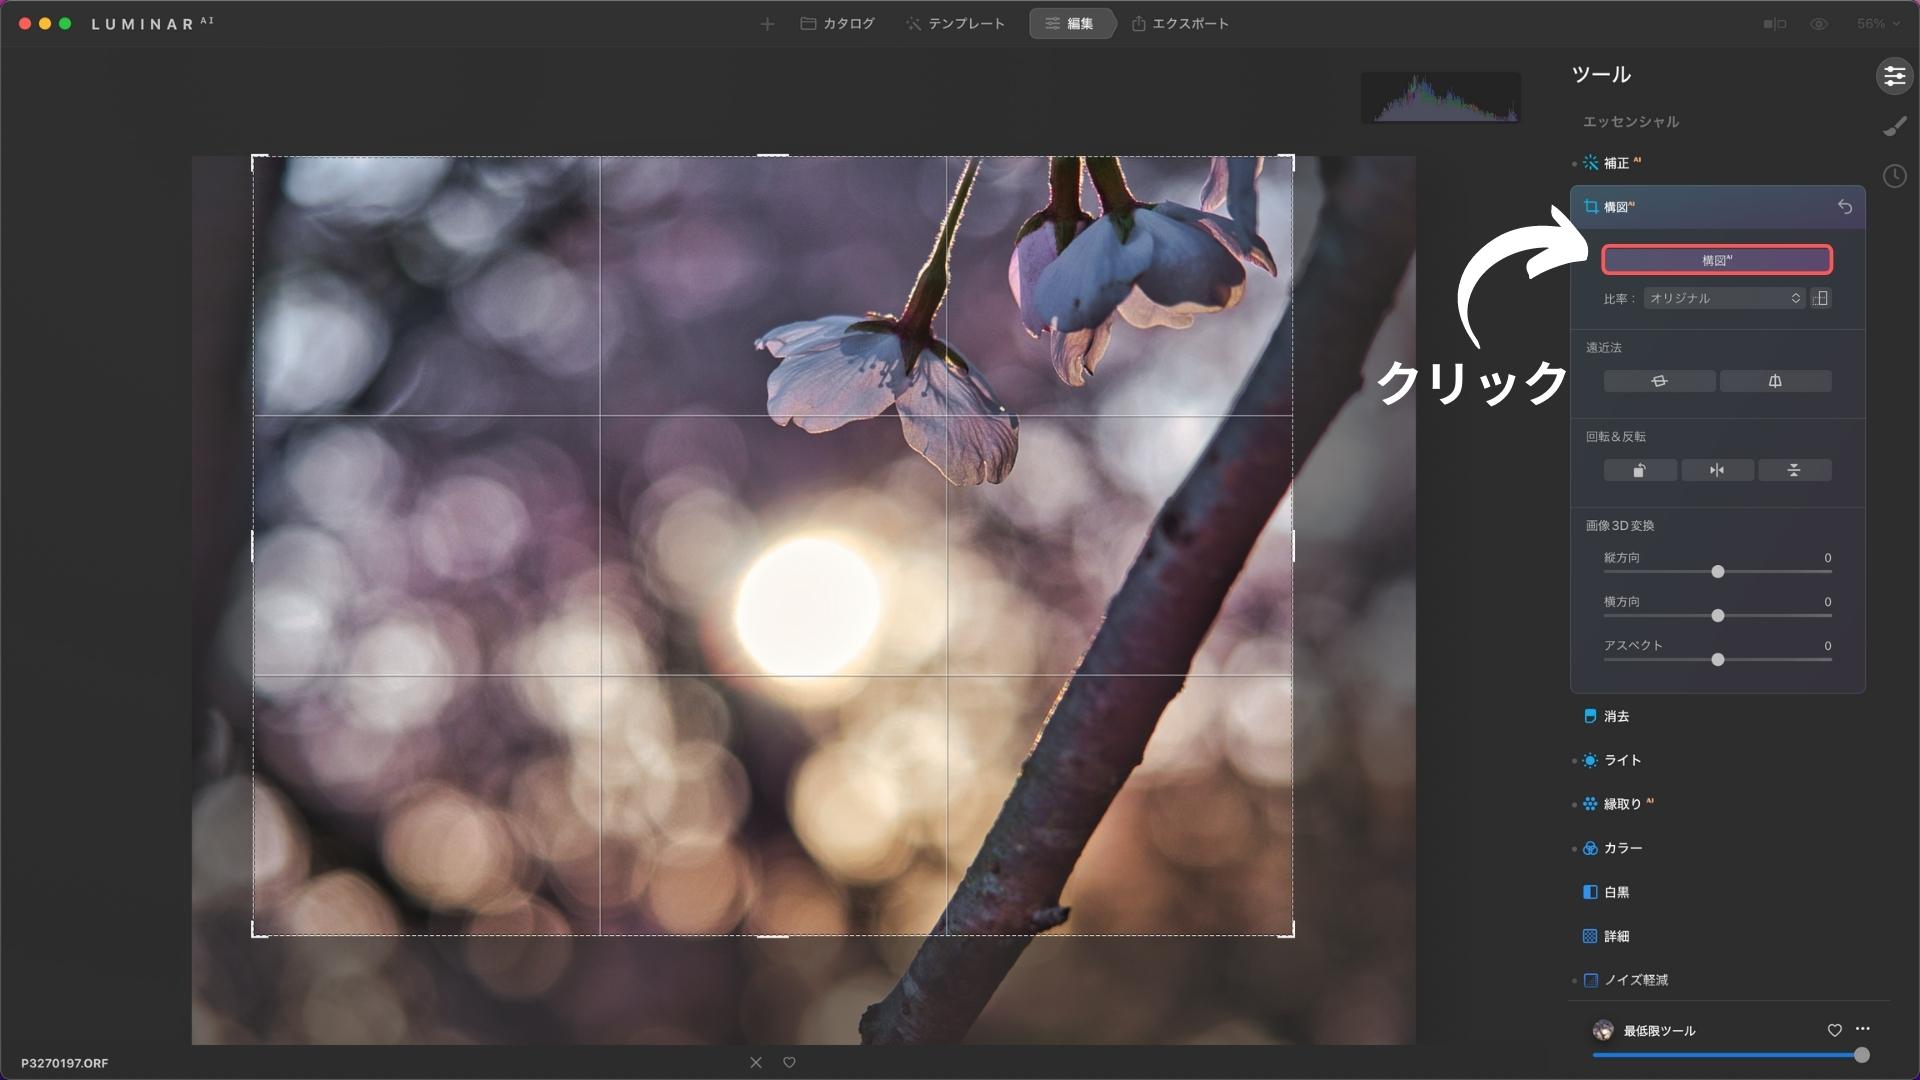Click the horizon alignment perspective icon
Image resolution: width=1920 pixels, height=1080 pixels.
click(1659, 381)
